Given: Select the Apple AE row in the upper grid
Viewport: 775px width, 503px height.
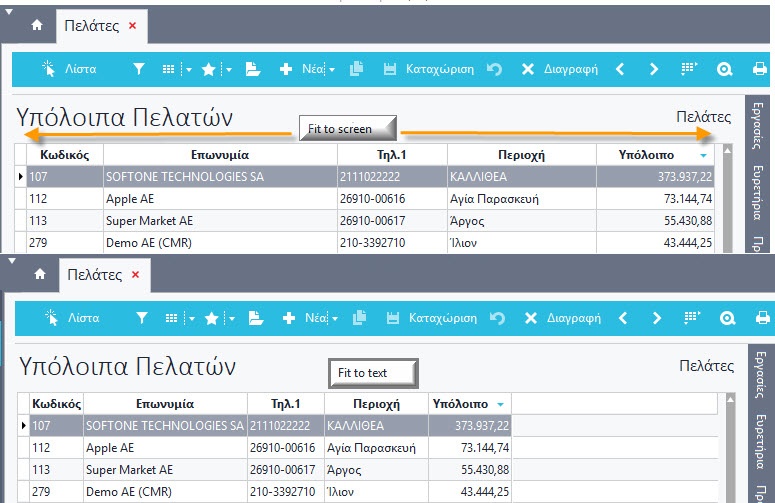Looking at the screenshot, I should (220, 198).
